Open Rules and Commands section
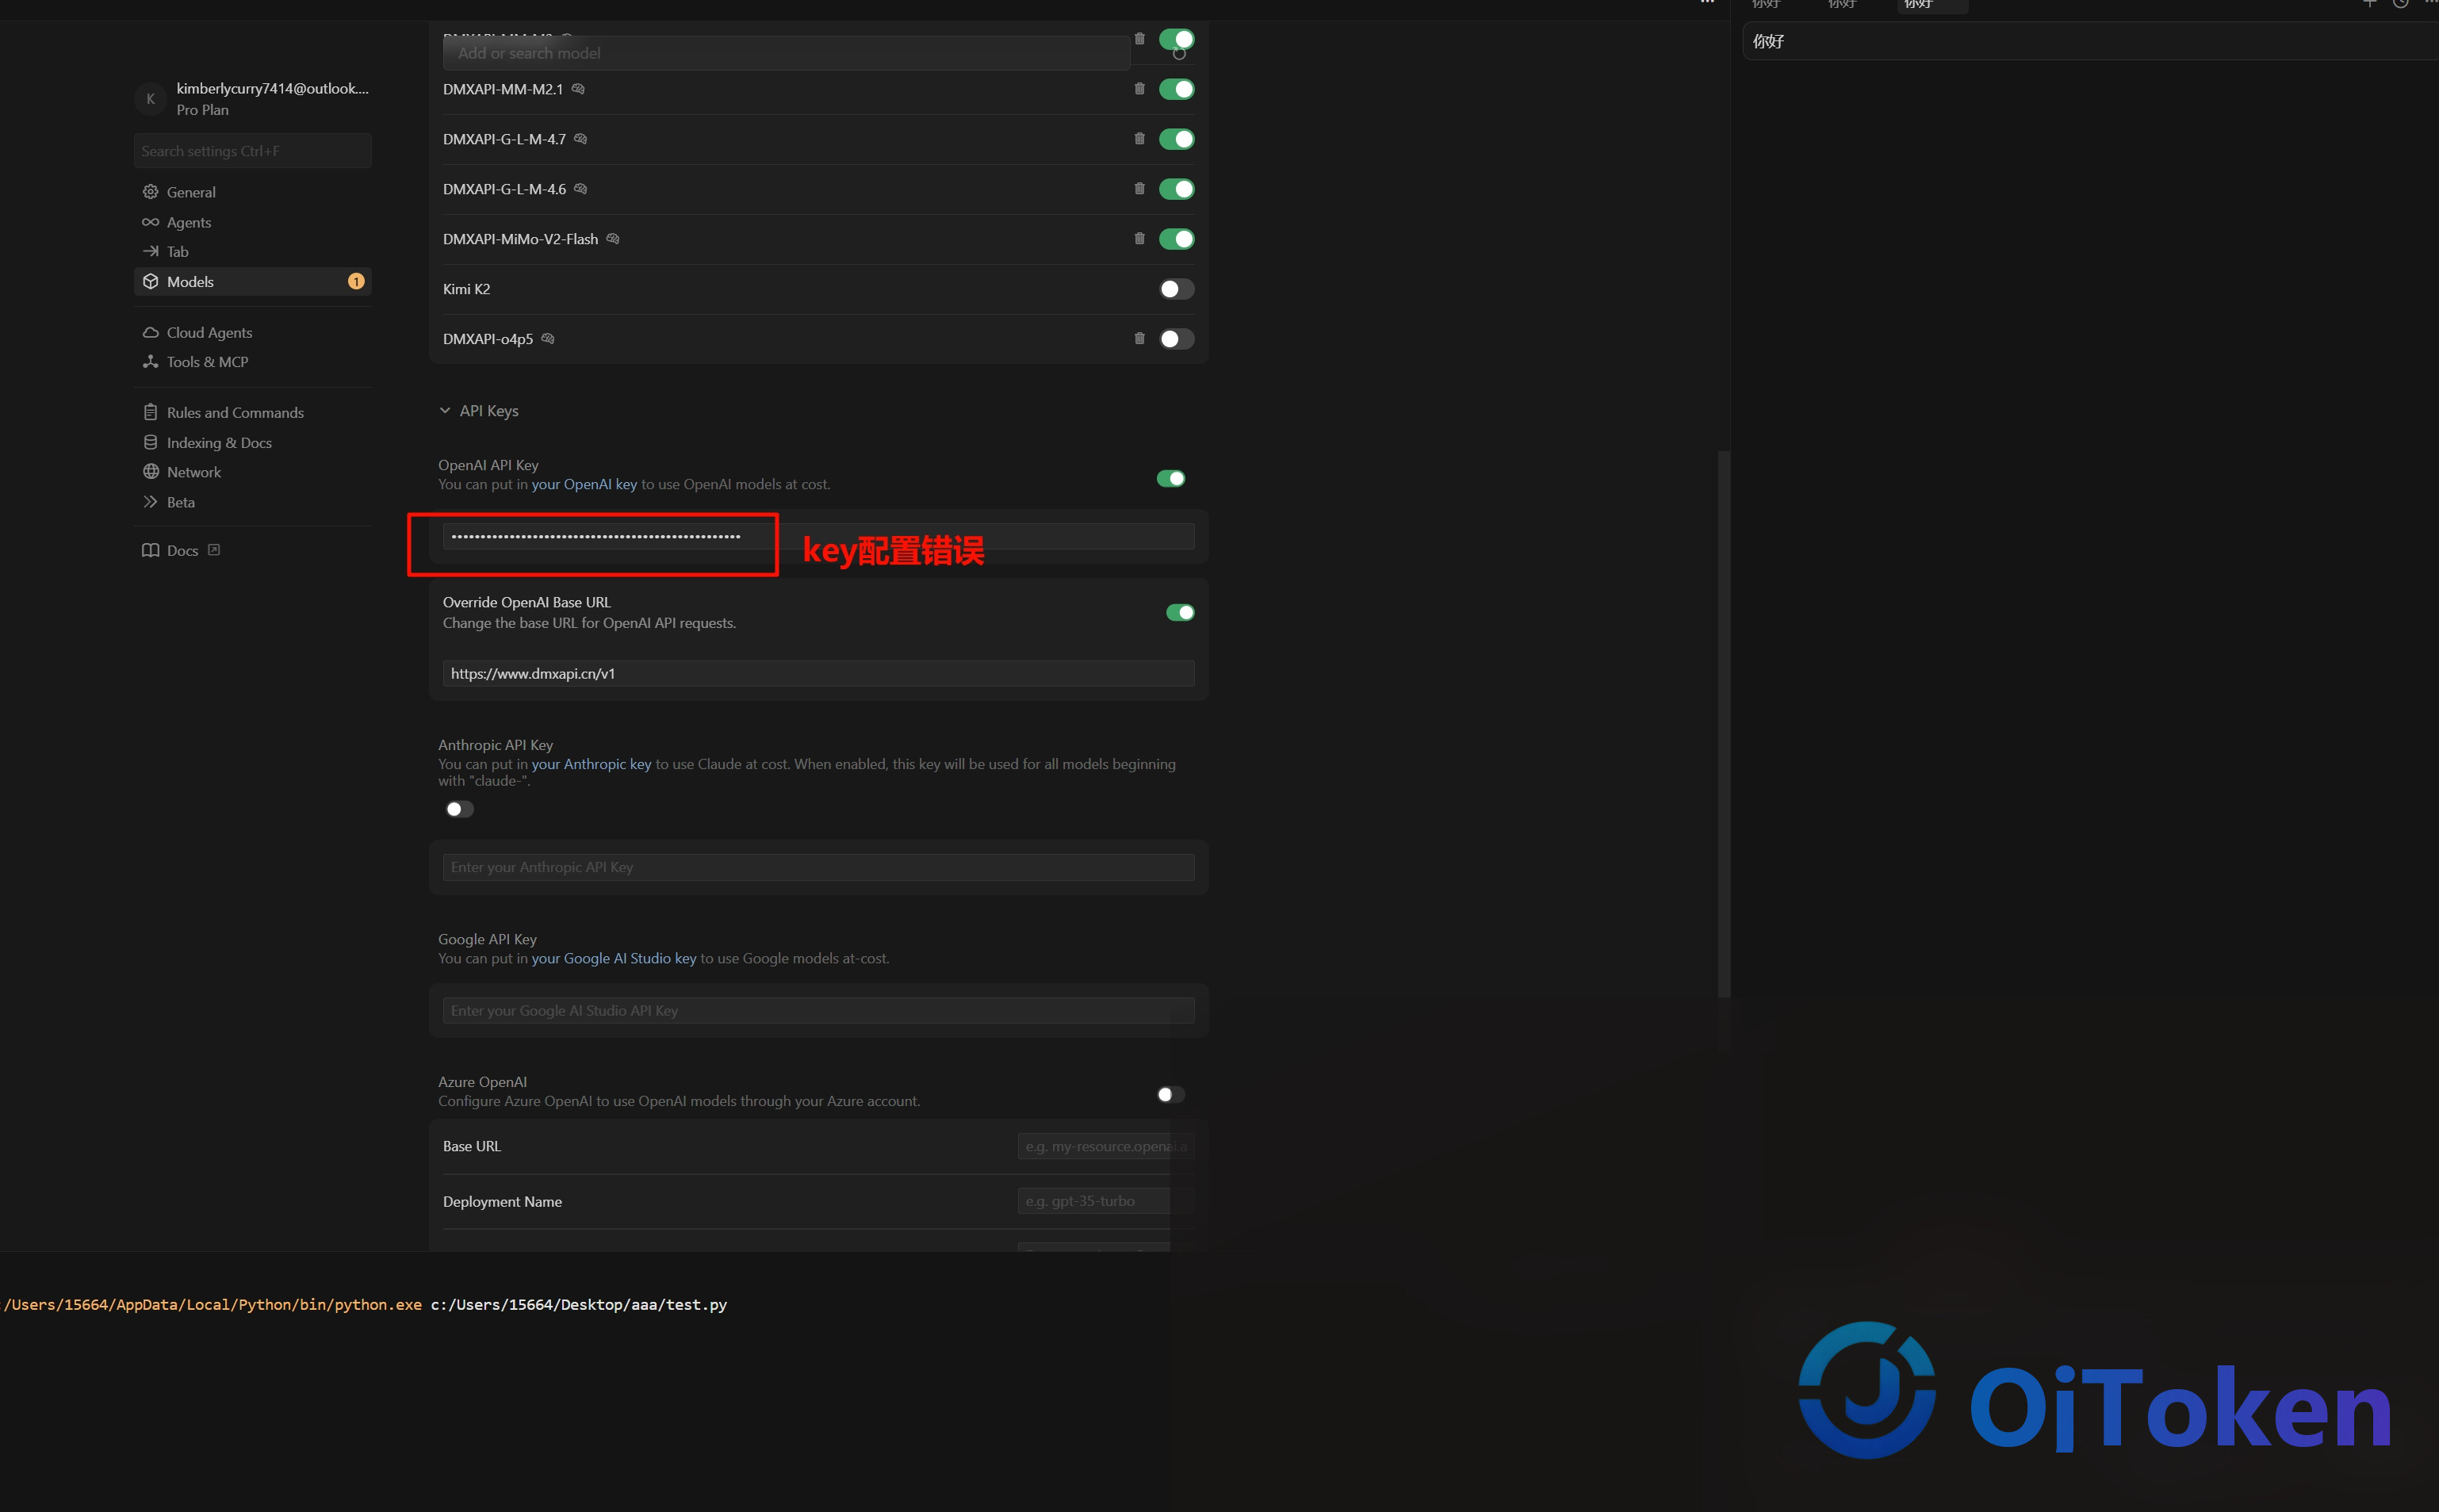Screen dimensions: 2439x1512 pyautogui.click(x=253, y=413)
